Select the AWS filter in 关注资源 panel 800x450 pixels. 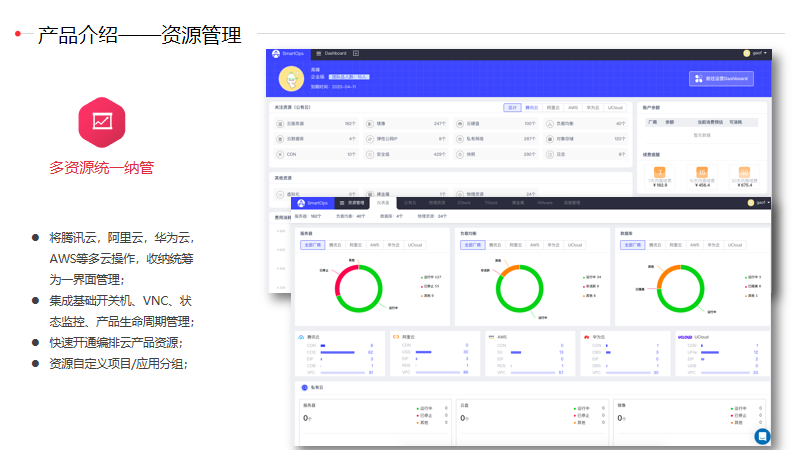(x=573, y=108)
